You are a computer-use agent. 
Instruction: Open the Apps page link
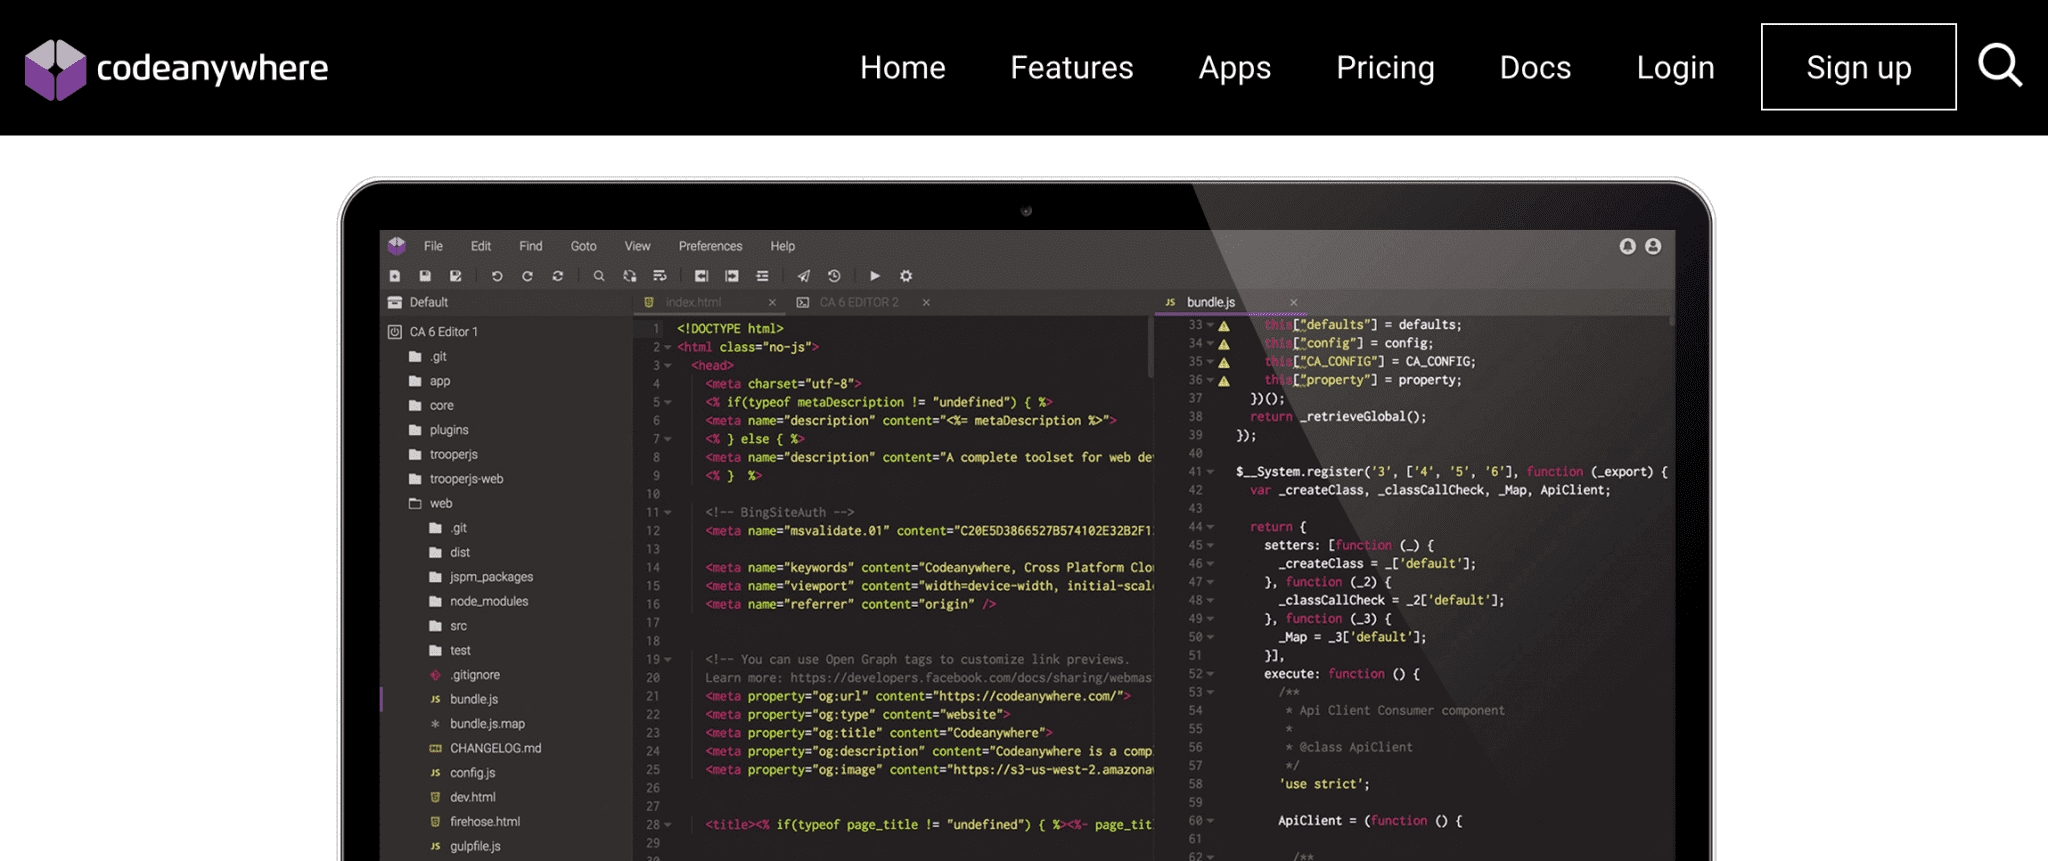pyautogui.click(x=1235, y=68)
